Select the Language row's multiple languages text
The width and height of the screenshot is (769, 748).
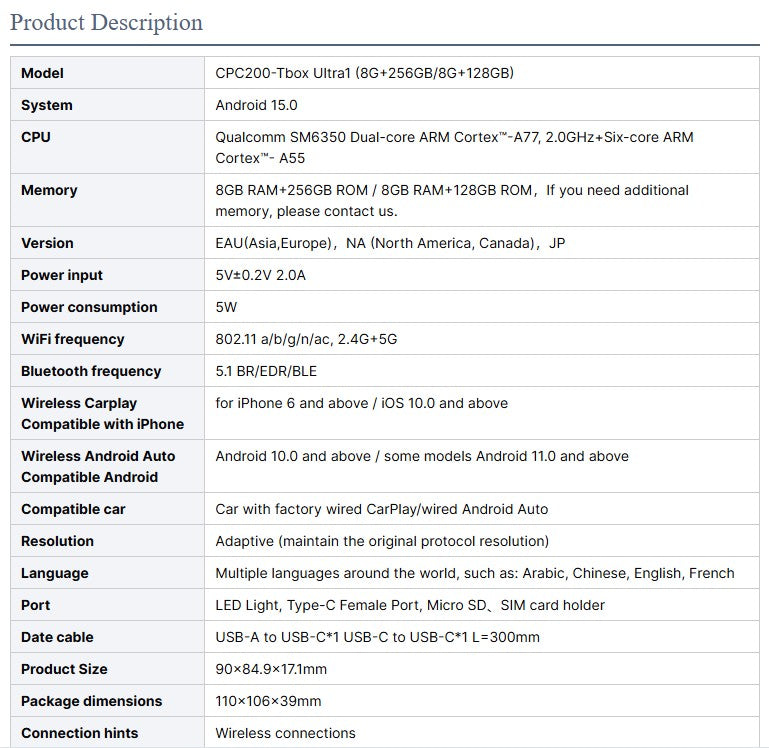click(x=474, y=573)
